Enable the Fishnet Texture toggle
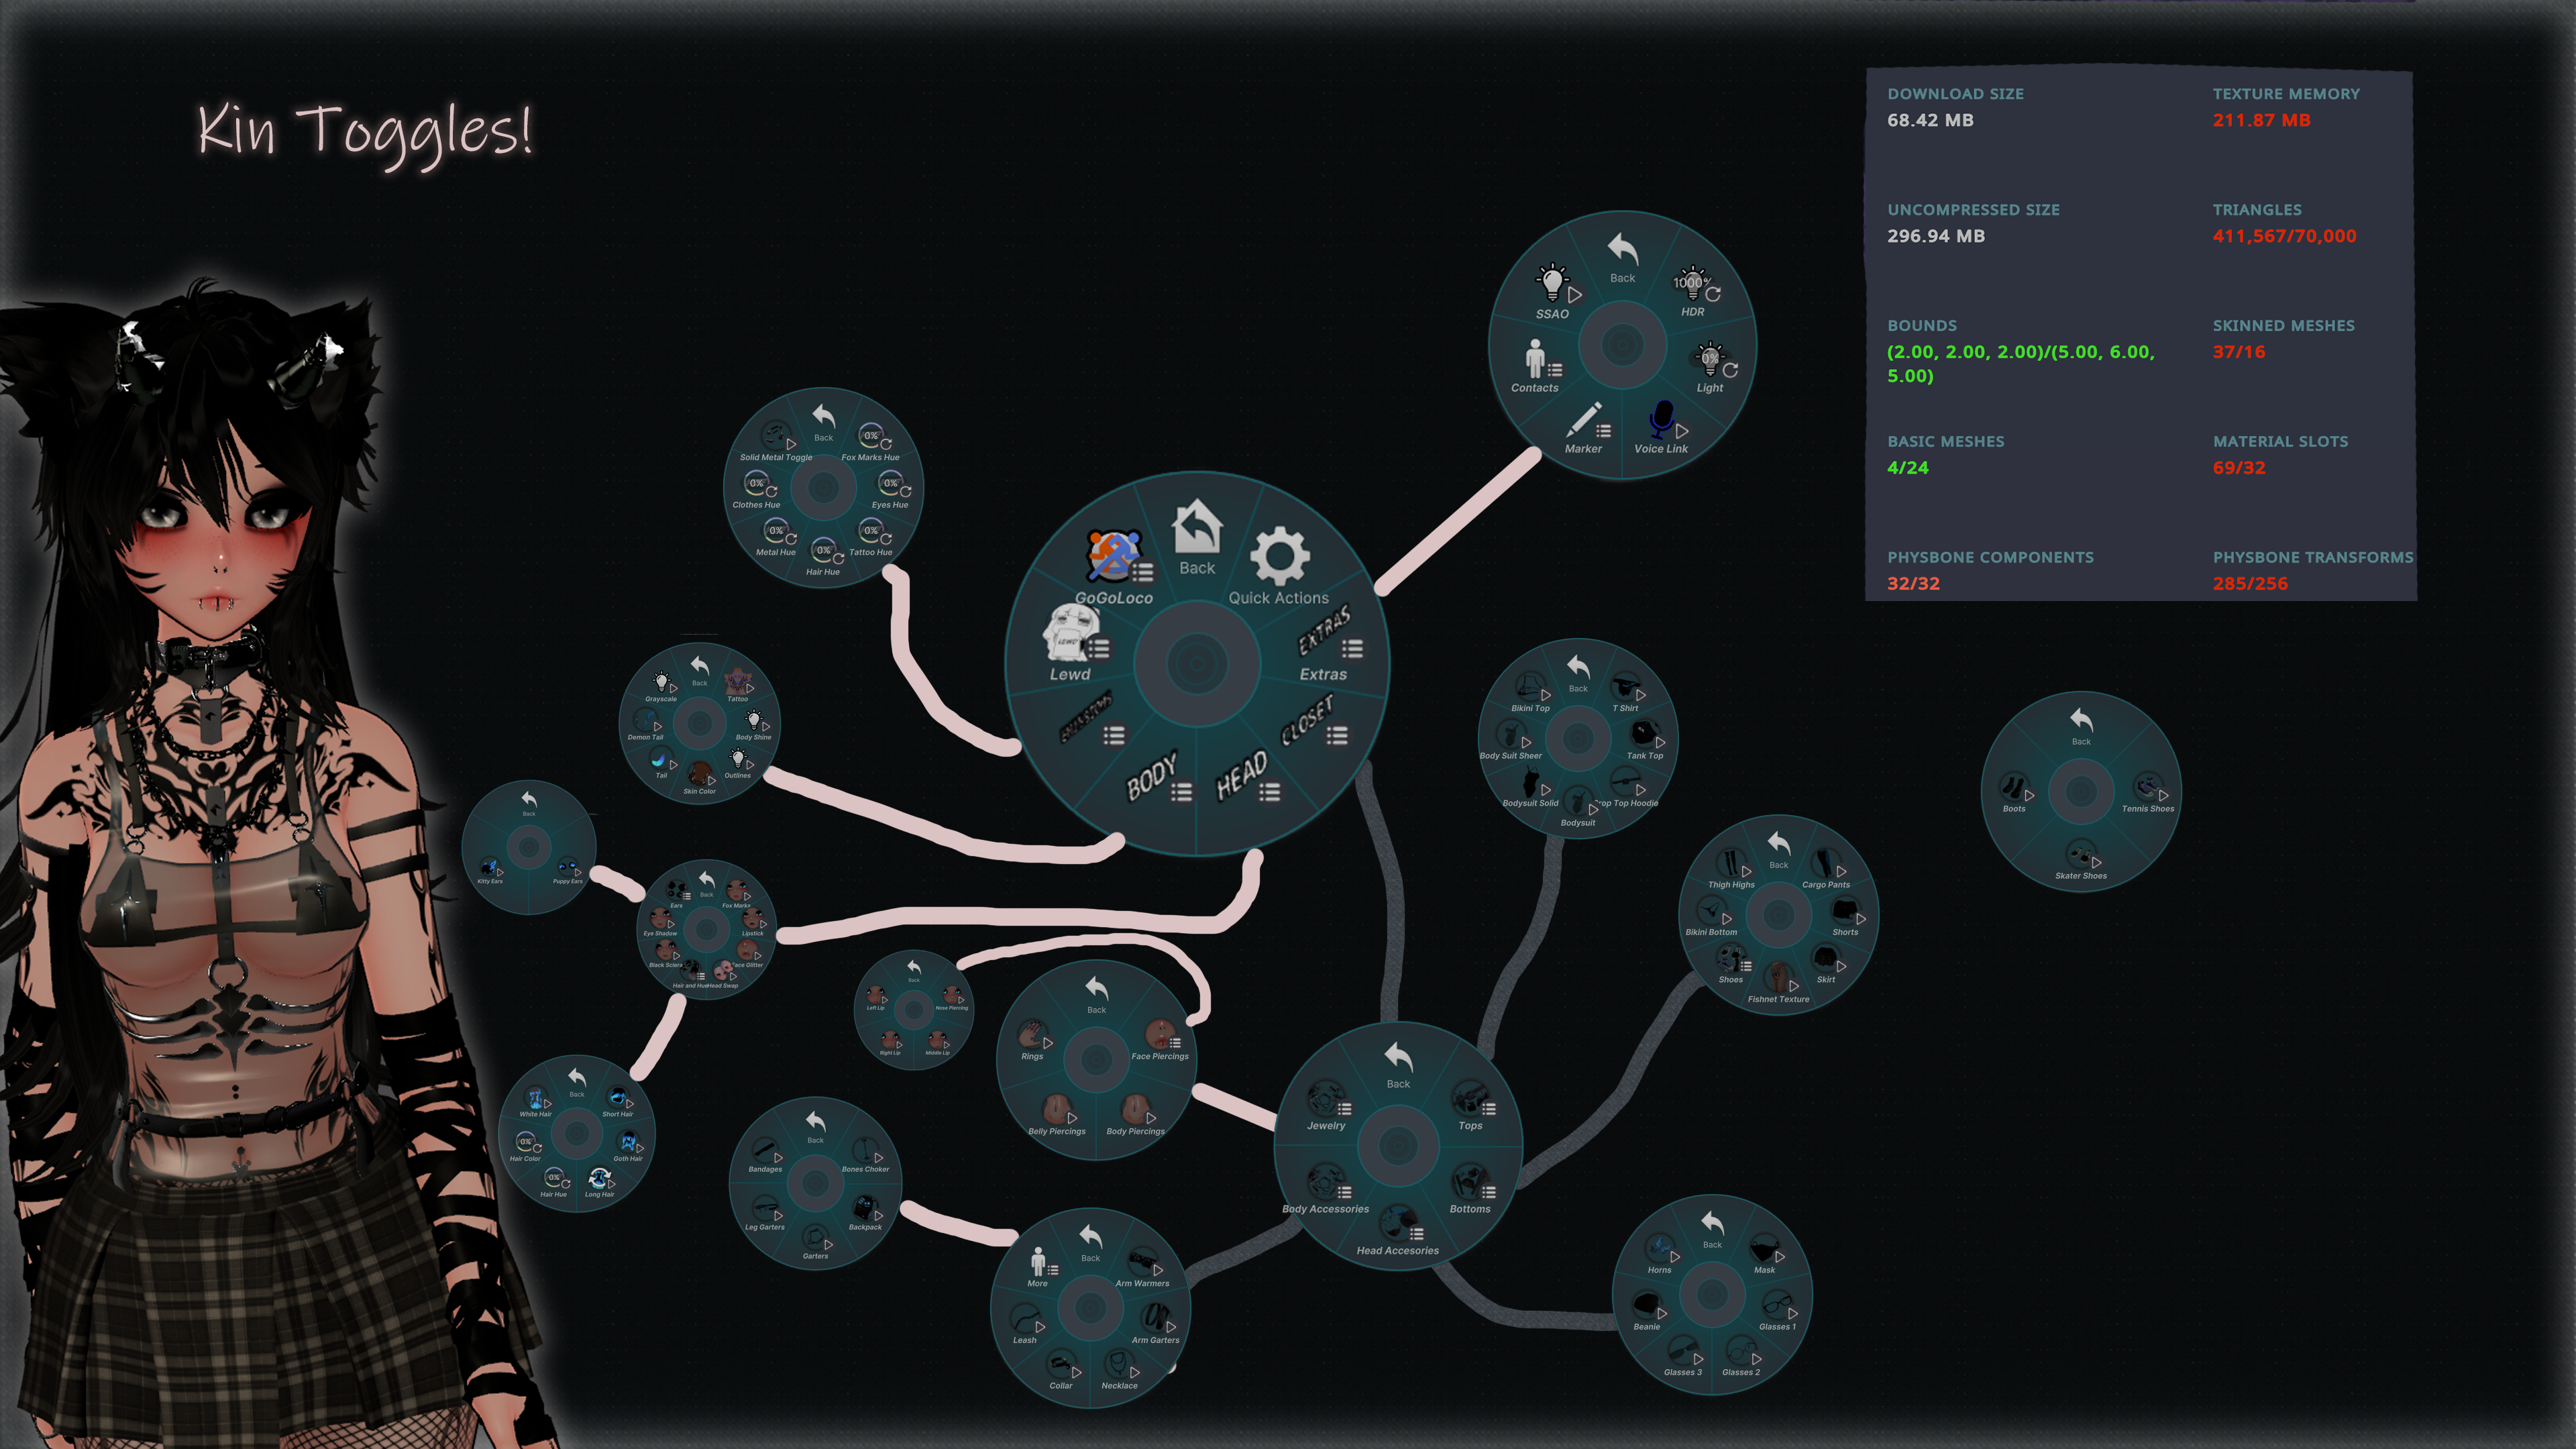The height and width of the screenshot is (1449, 2576). [1778, 978]
